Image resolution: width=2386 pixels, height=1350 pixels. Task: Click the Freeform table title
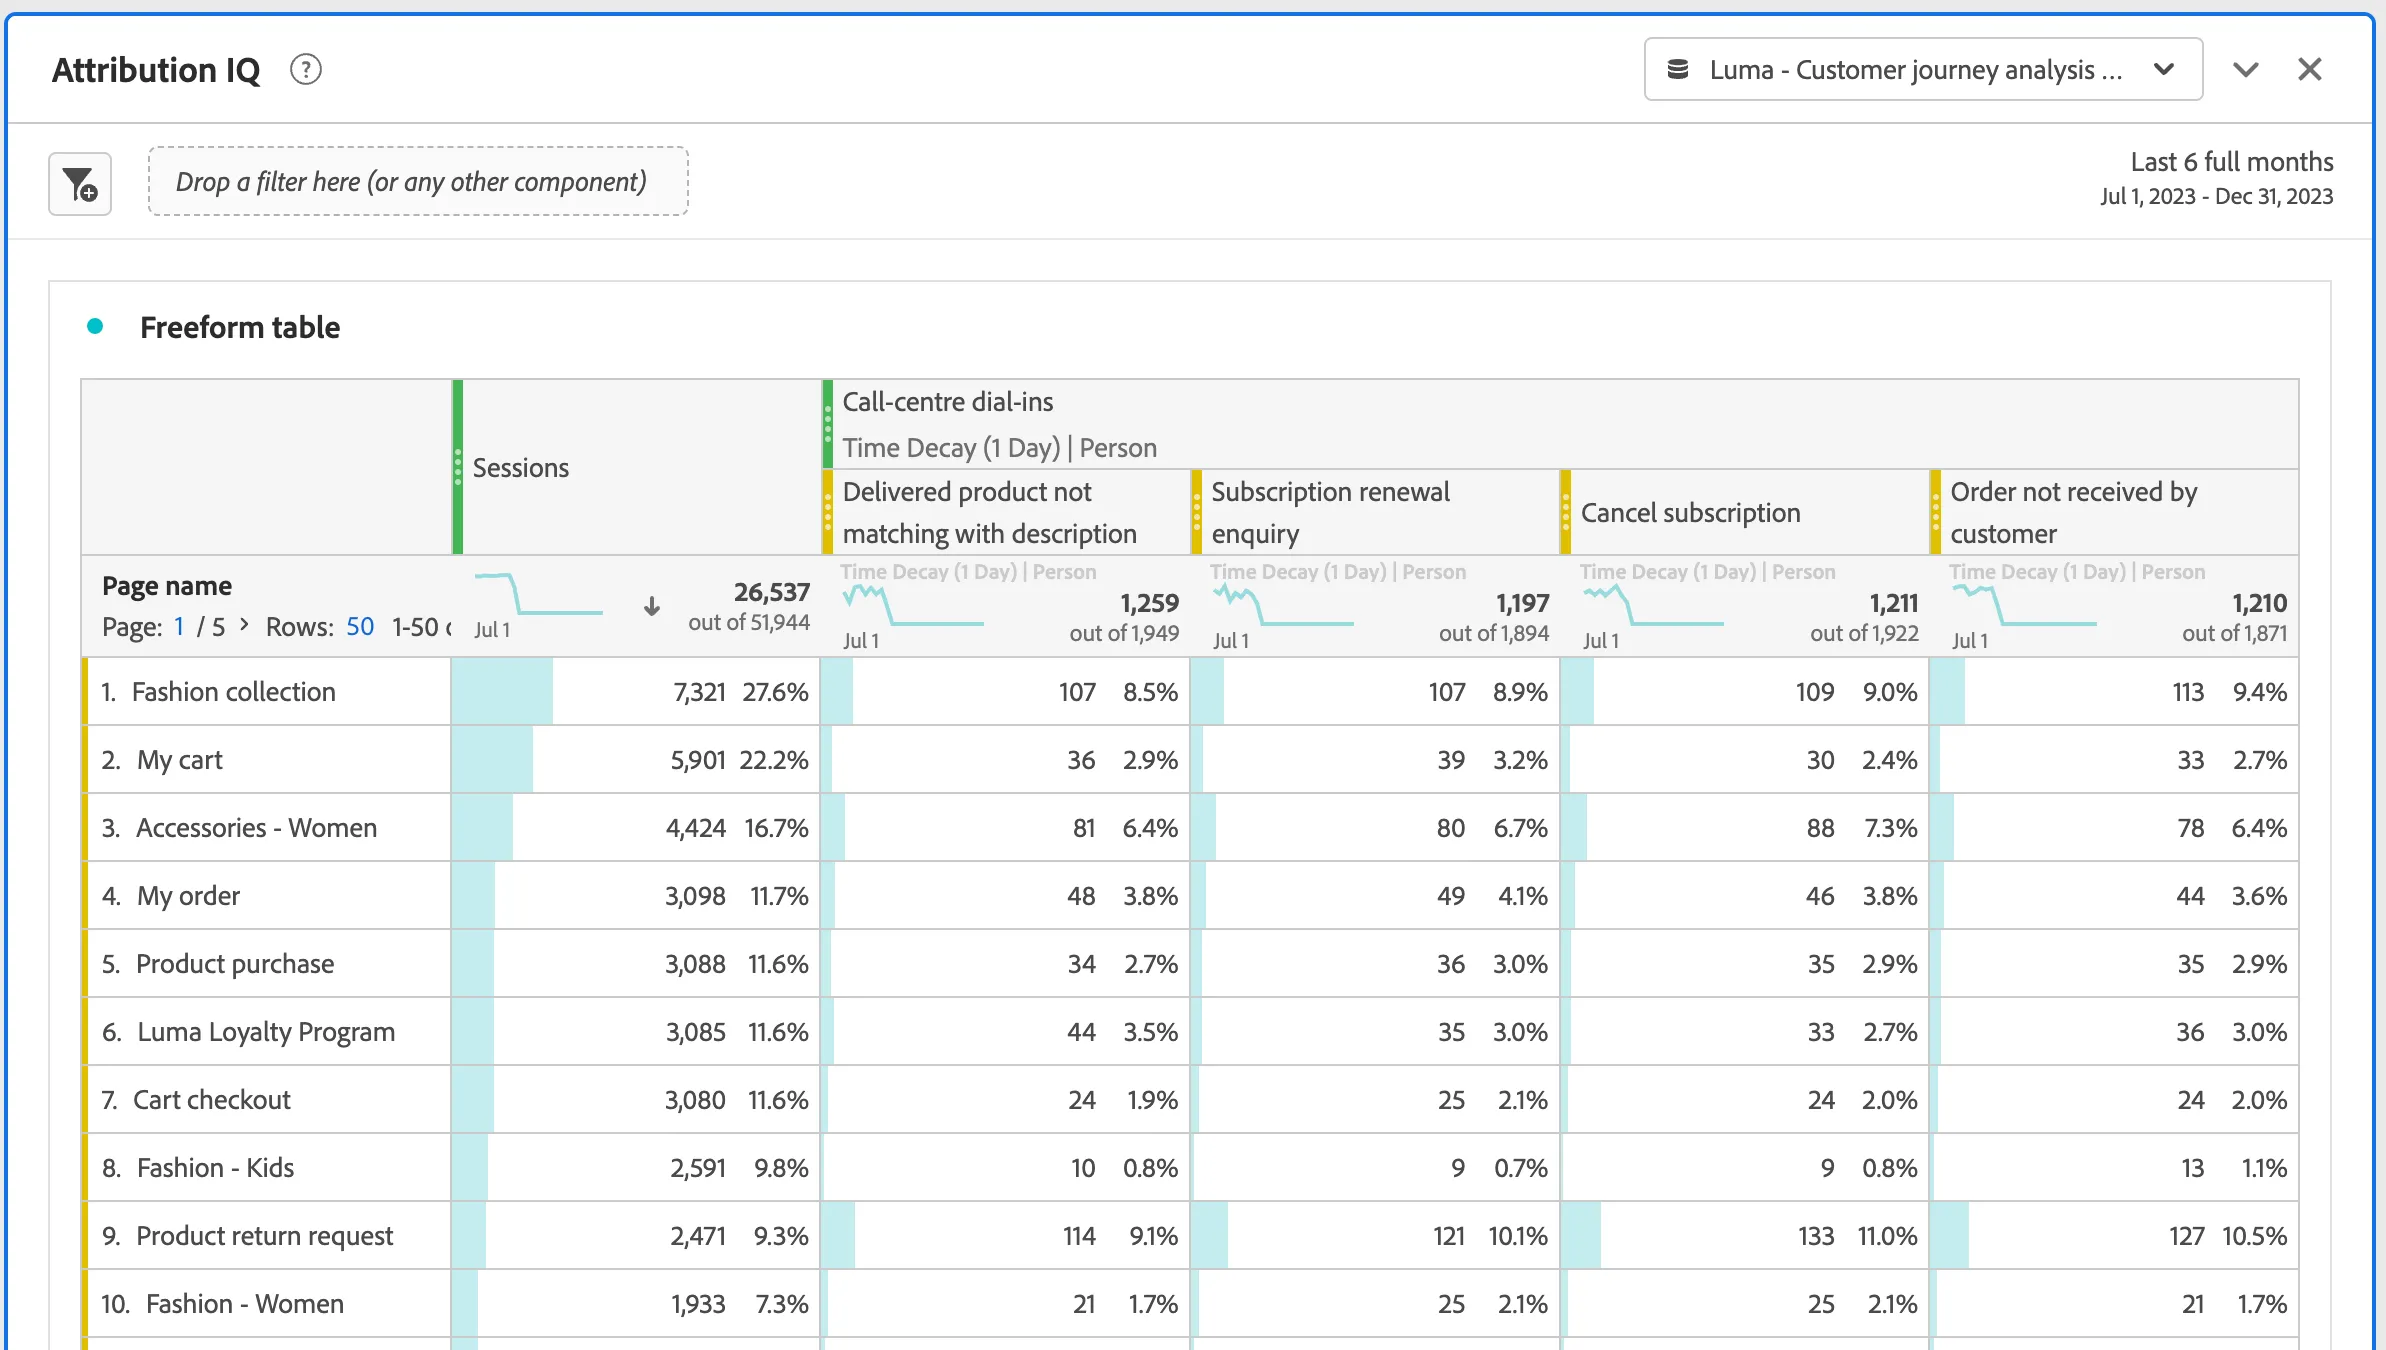[x=240, y=327]
